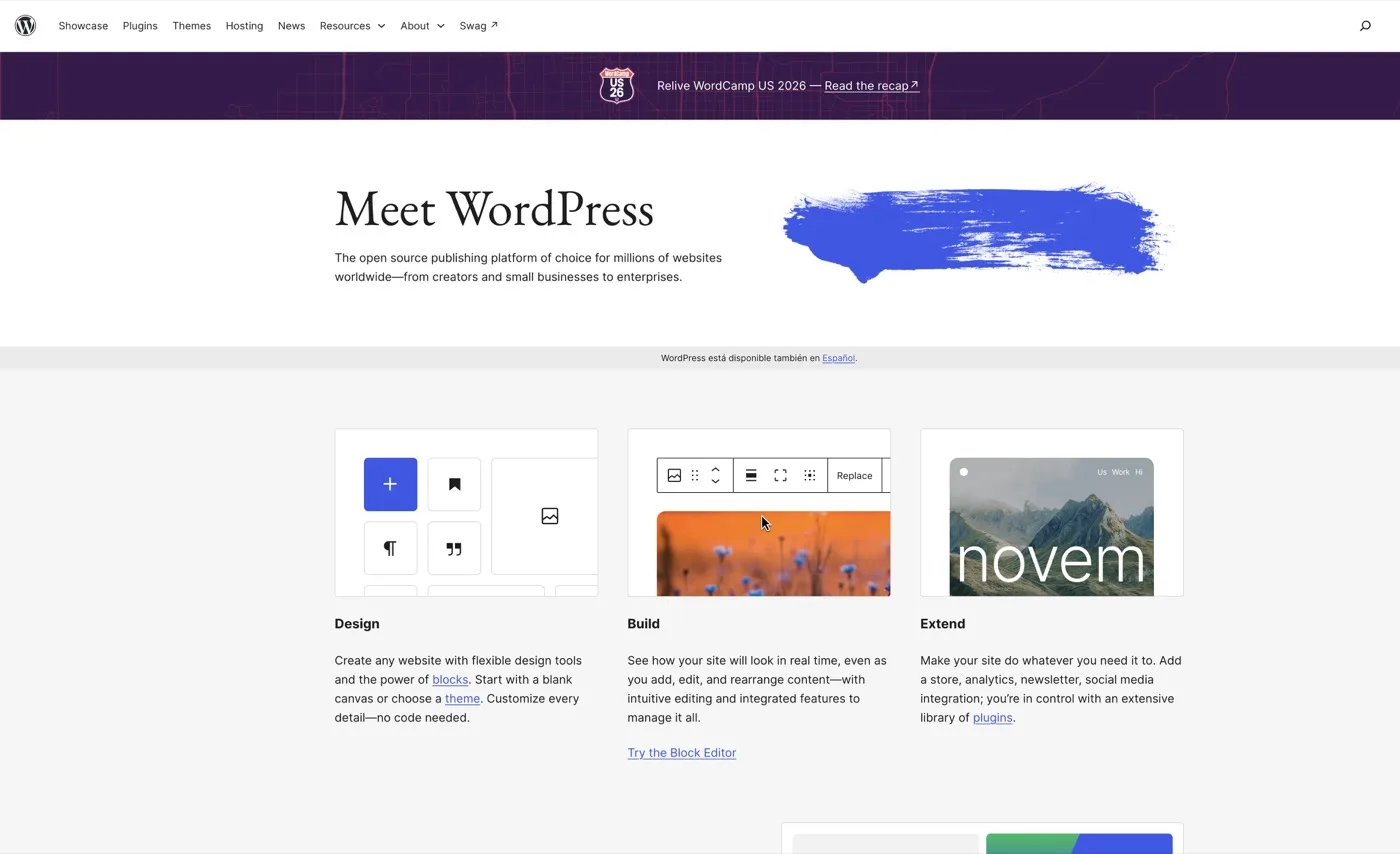This screenshot has width=1400, height=854.
Task: Click the Español language link
Action: 838,358
